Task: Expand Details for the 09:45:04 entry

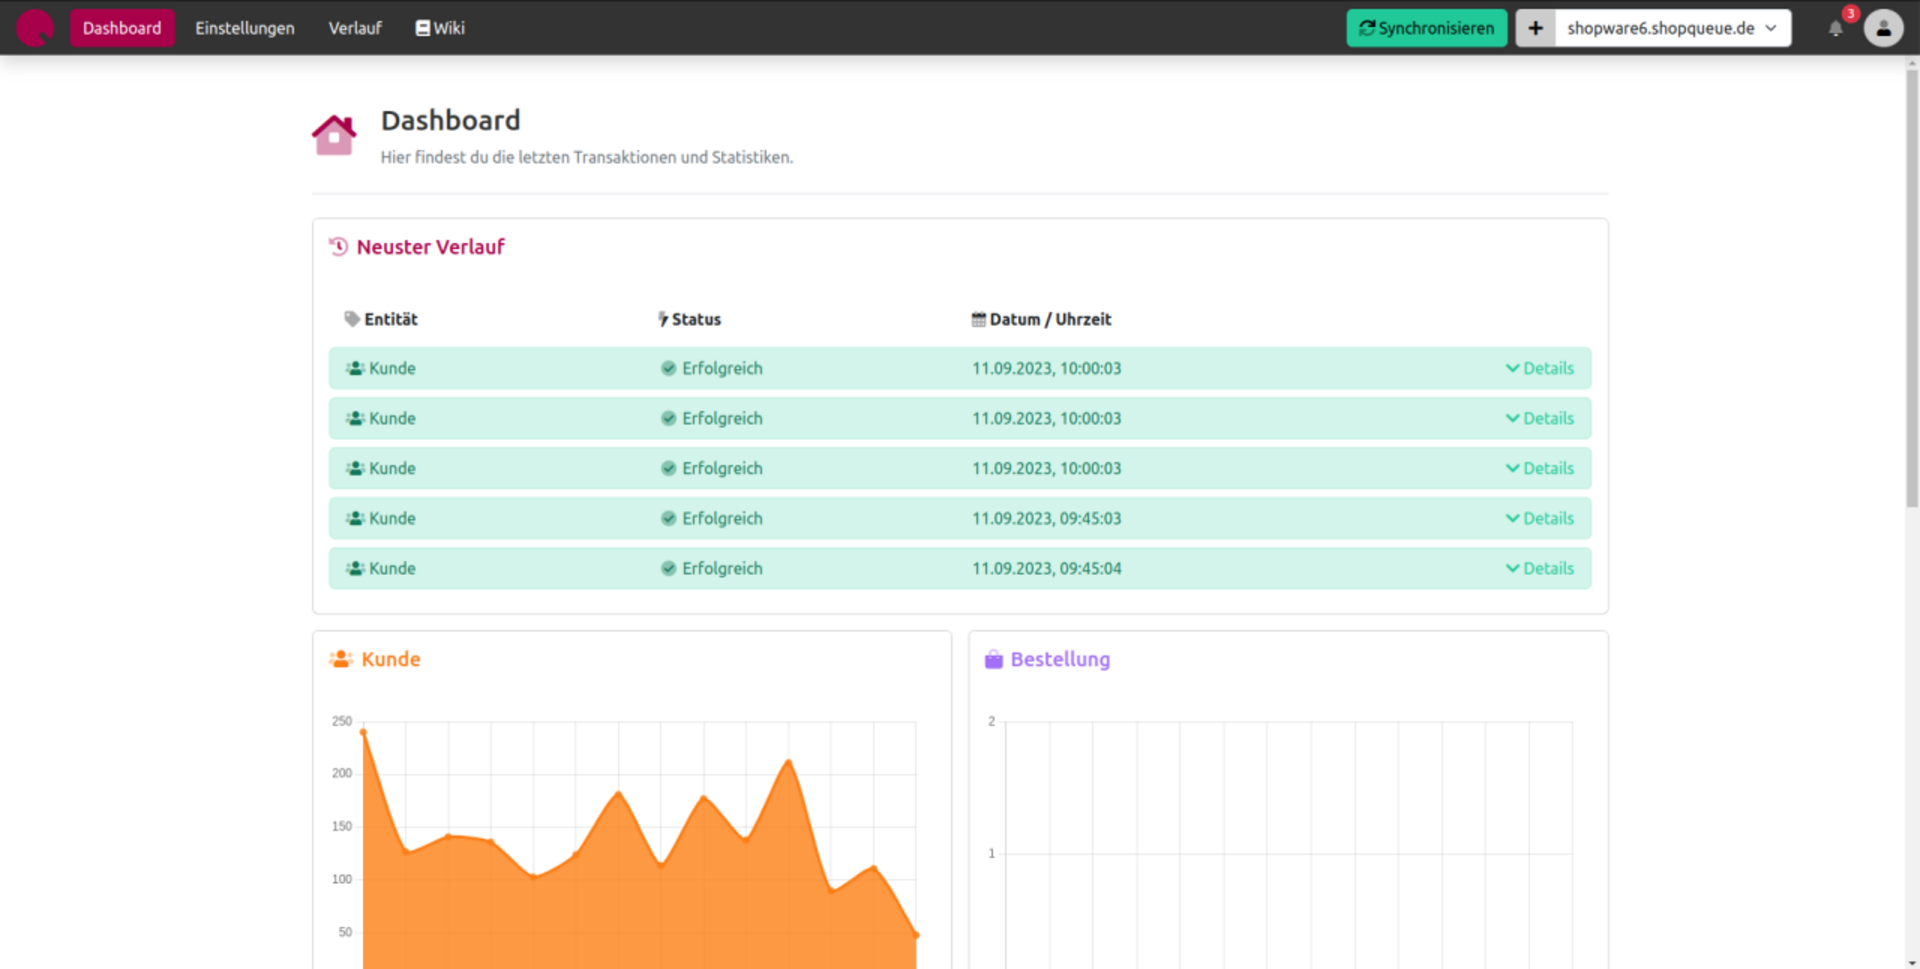Action: pyautogui.click(x=1540, y=568)
